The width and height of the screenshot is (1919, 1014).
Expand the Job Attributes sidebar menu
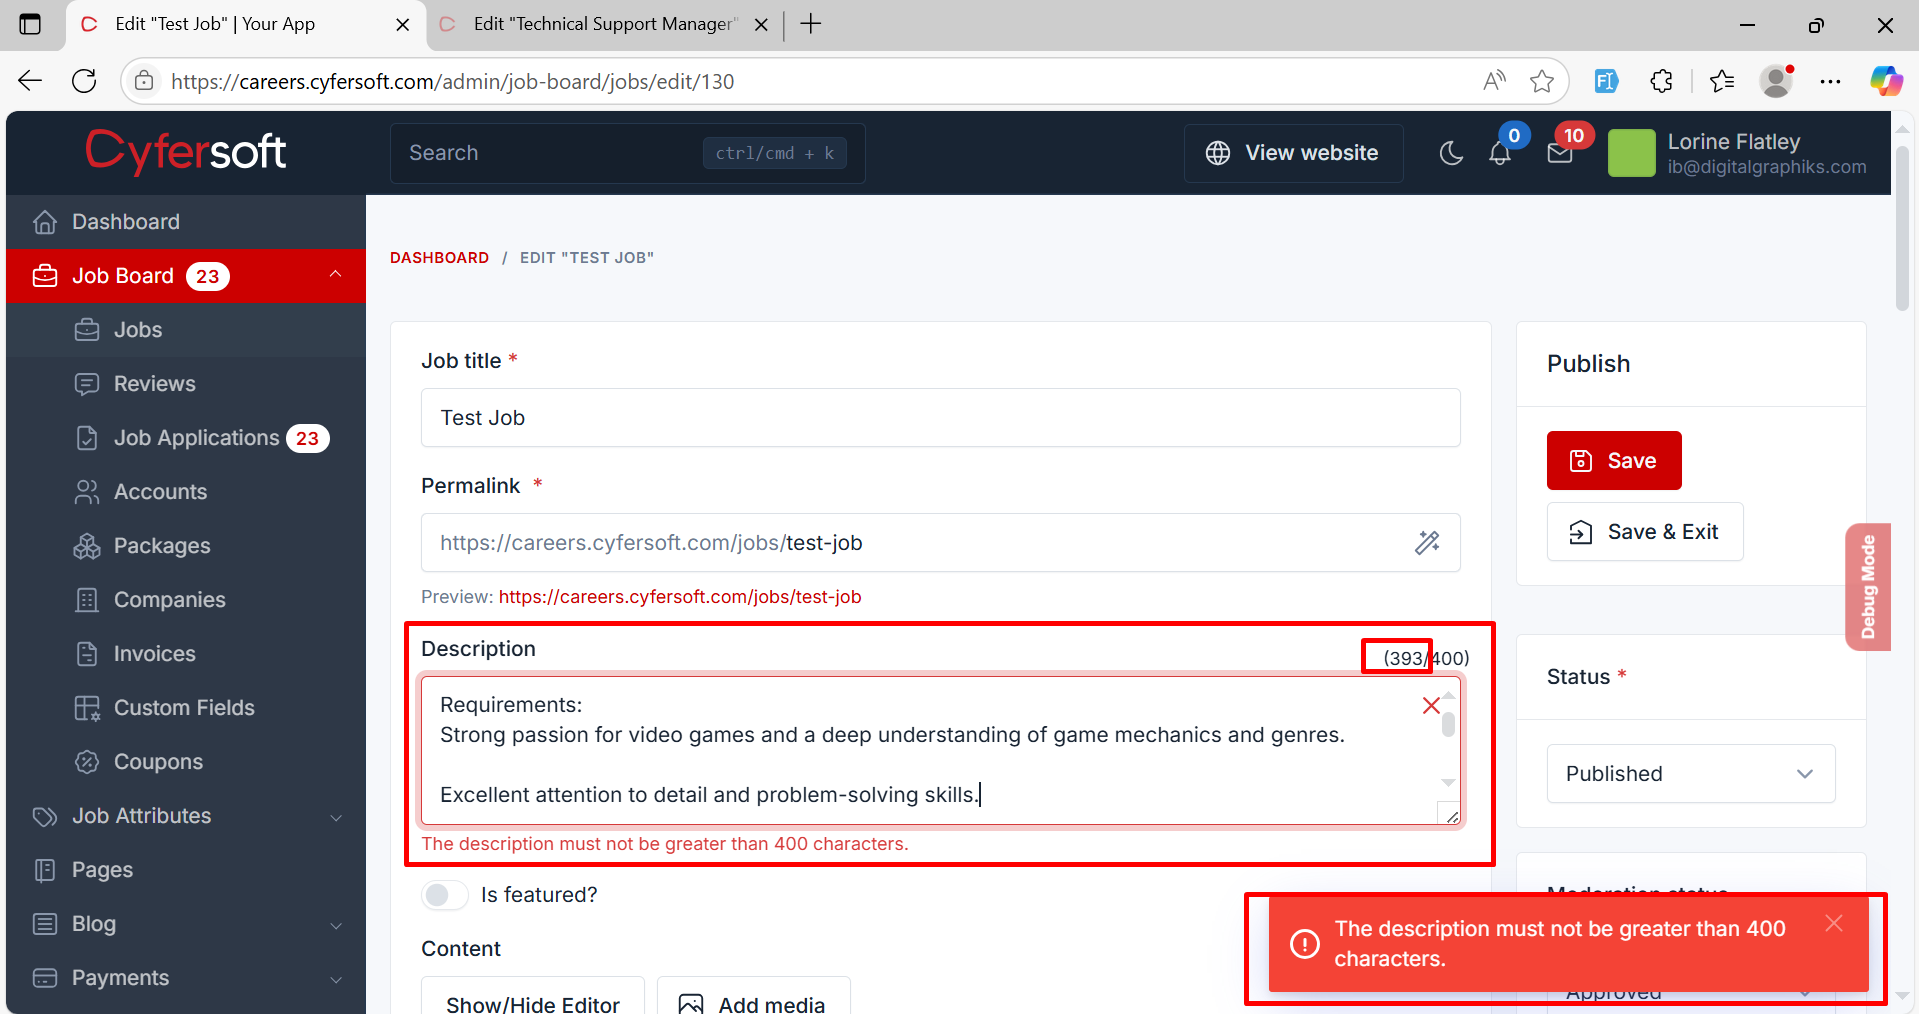186,816
